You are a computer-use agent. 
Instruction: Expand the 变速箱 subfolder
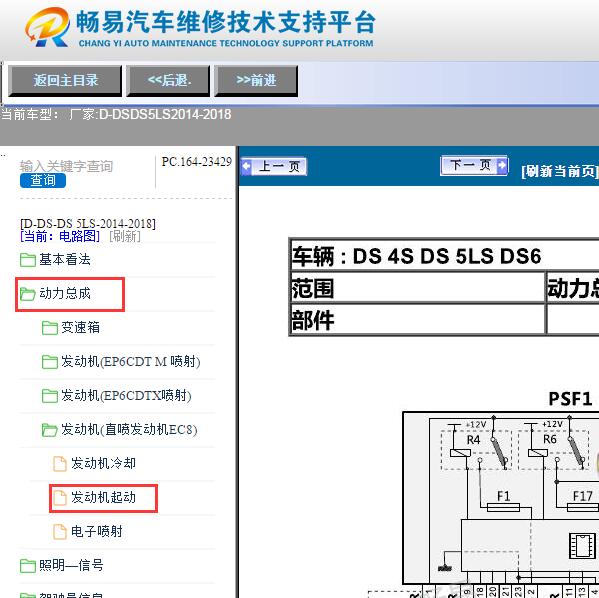click(x=80, y=327)
